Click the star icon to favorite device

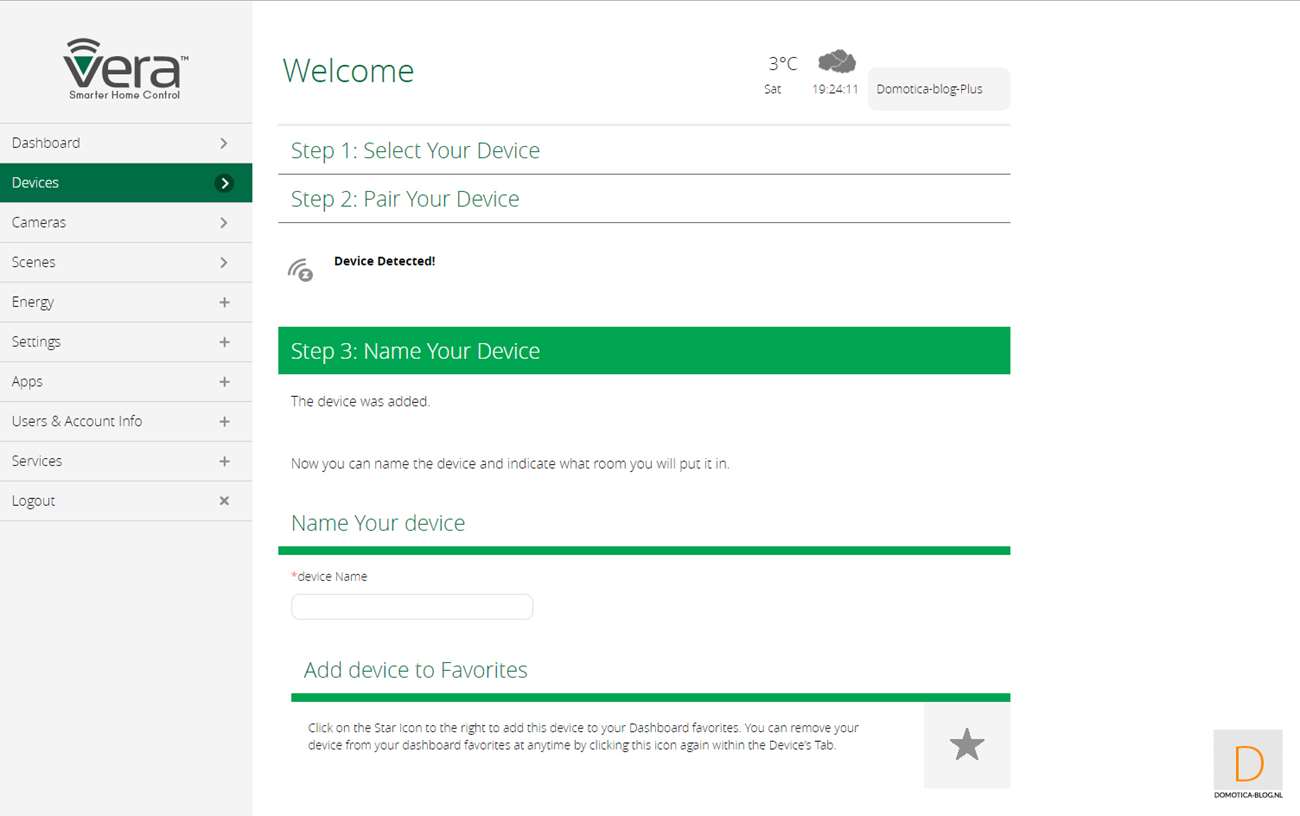pos(966,745)
